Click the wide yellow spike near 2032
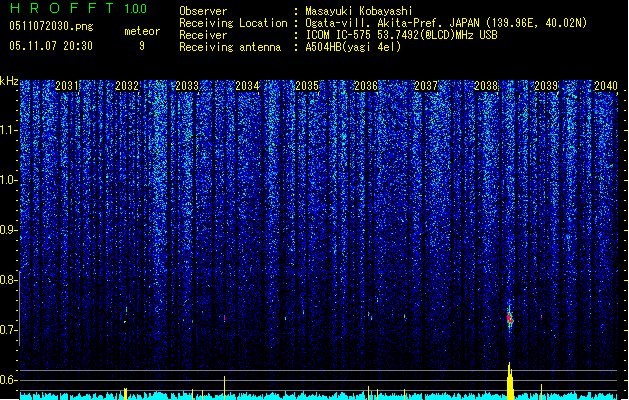The image size is (629, 400). [x=126, y=394]
